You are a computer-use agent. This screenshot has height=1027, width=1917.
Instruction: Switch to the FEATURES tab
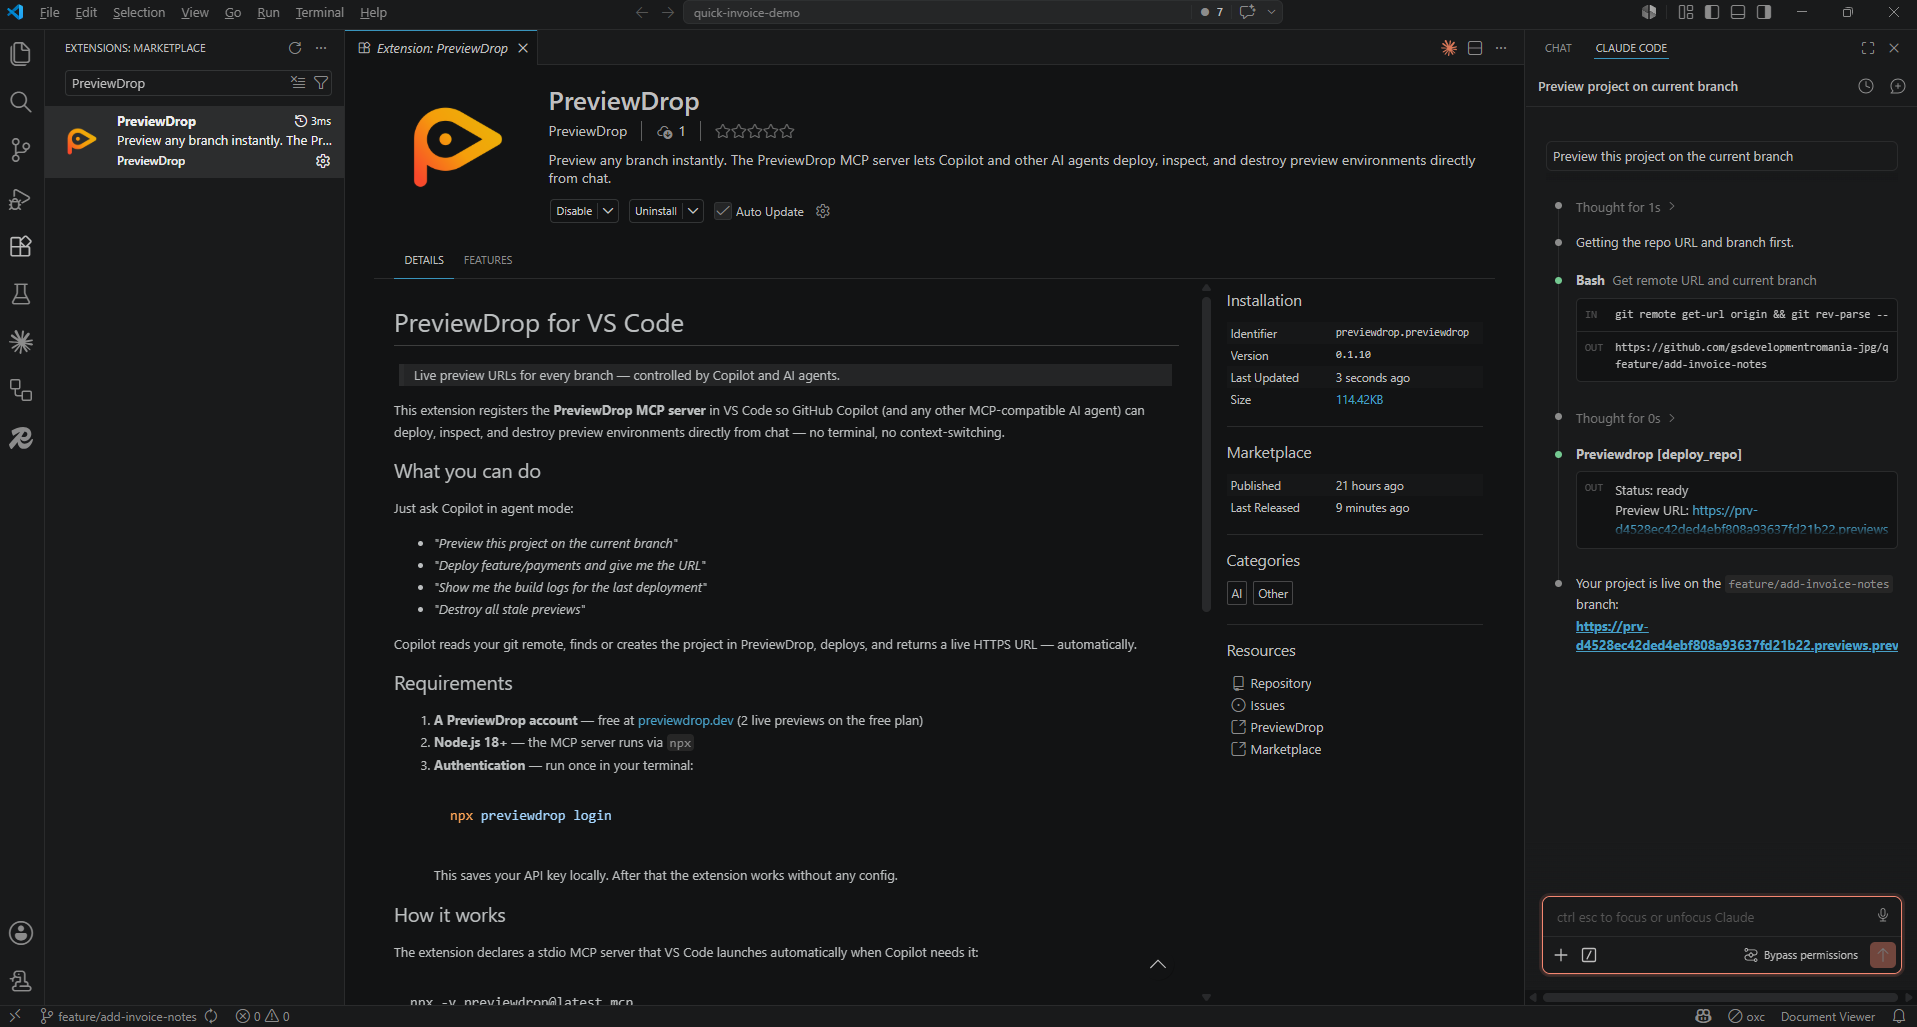point(488,260)
